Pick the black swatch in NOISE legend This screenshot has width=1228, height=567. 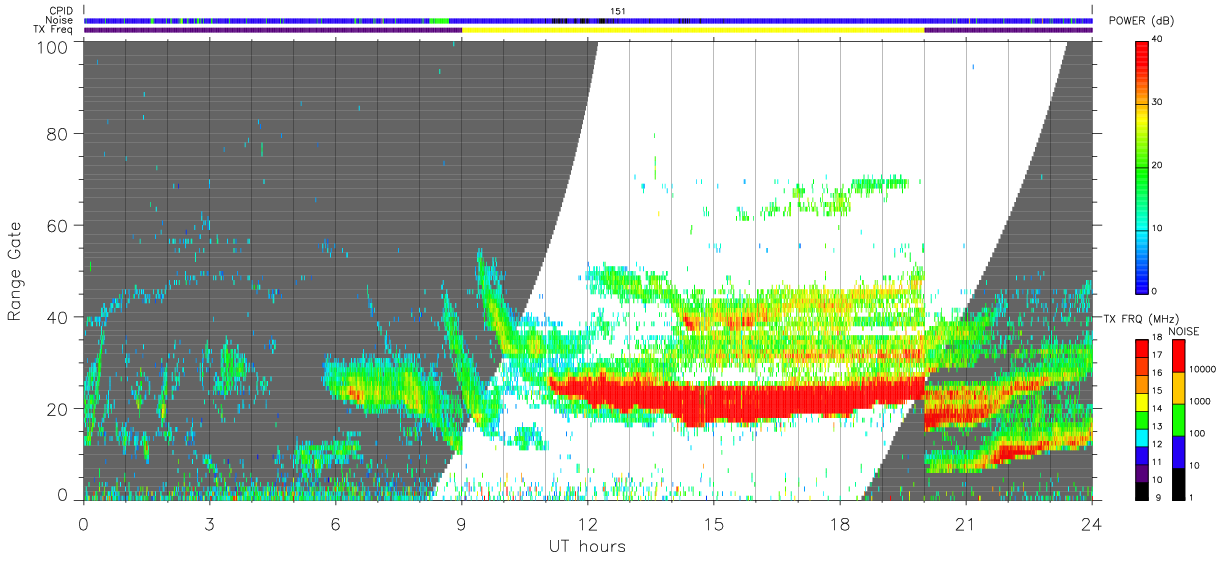click(1180, 483)
